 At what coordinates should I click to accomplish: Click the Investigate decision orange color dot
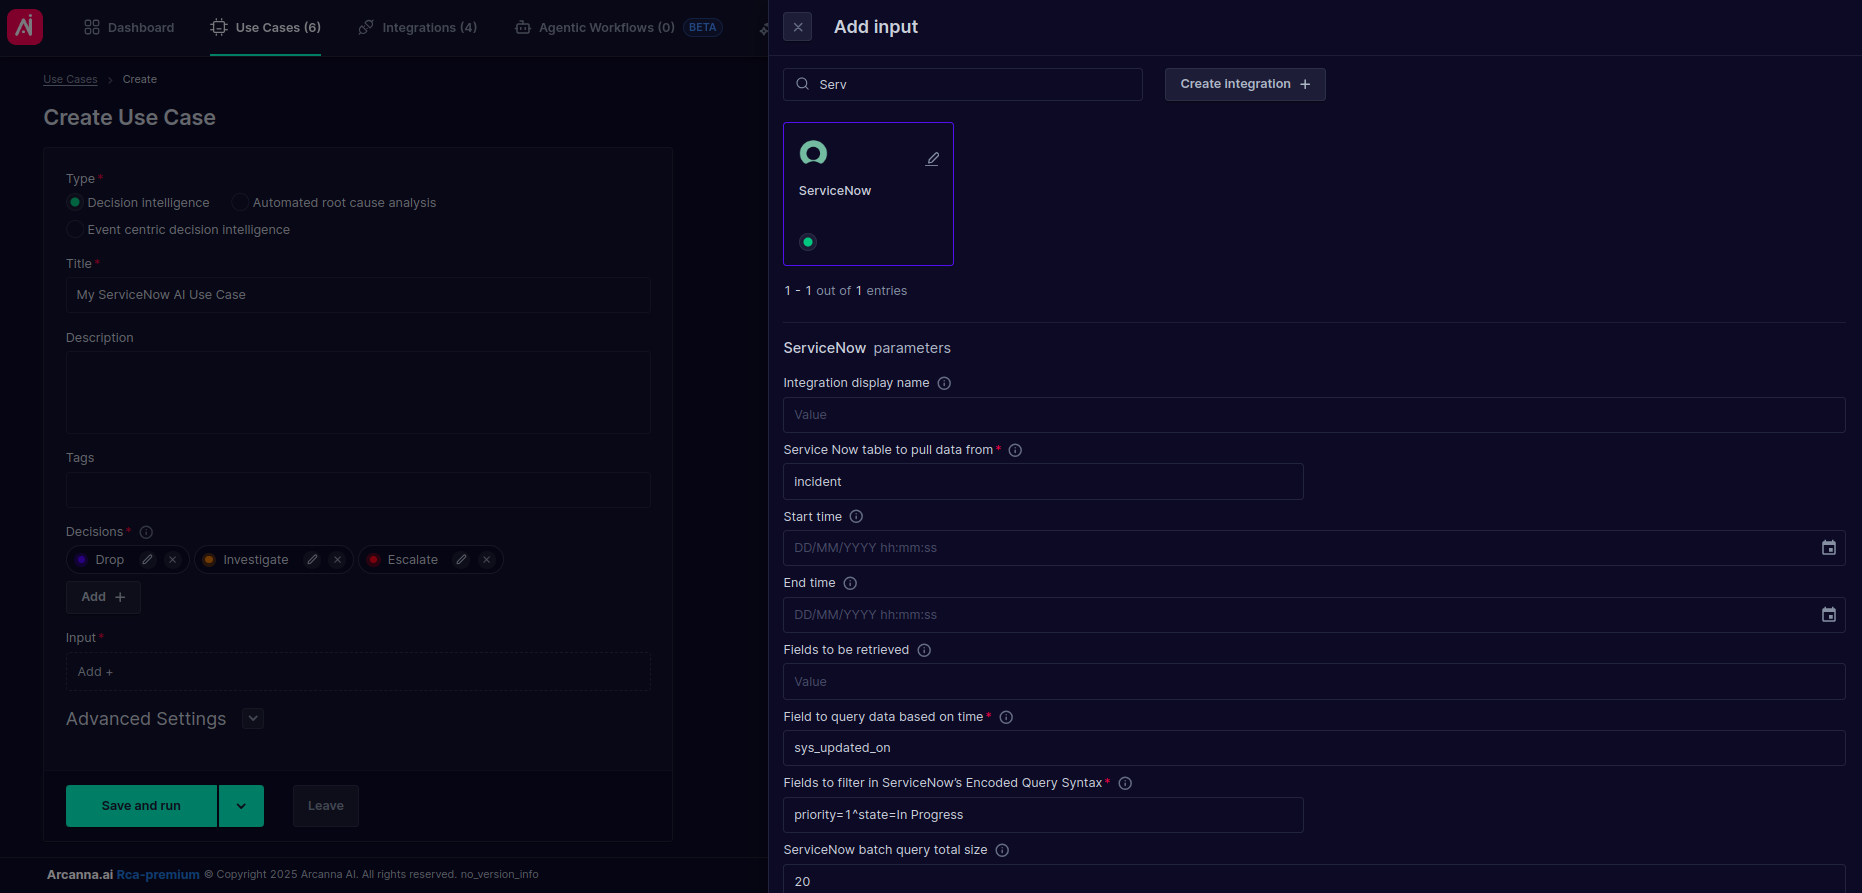(209, 560)
